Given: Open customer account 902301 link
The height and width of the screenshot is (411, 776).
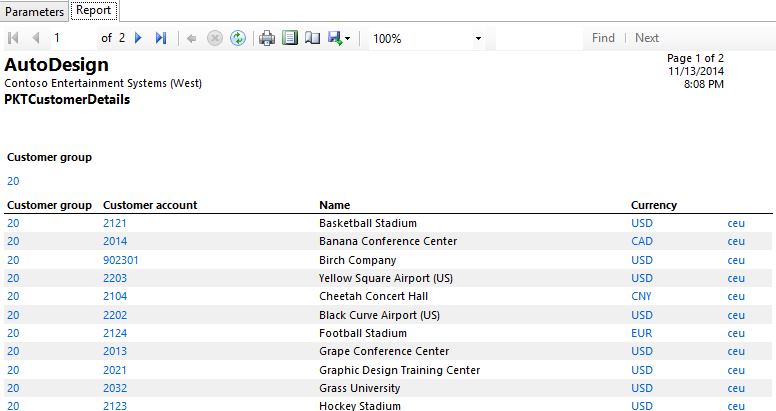Looking at the screenshot, I should click(x=121, y=260).
